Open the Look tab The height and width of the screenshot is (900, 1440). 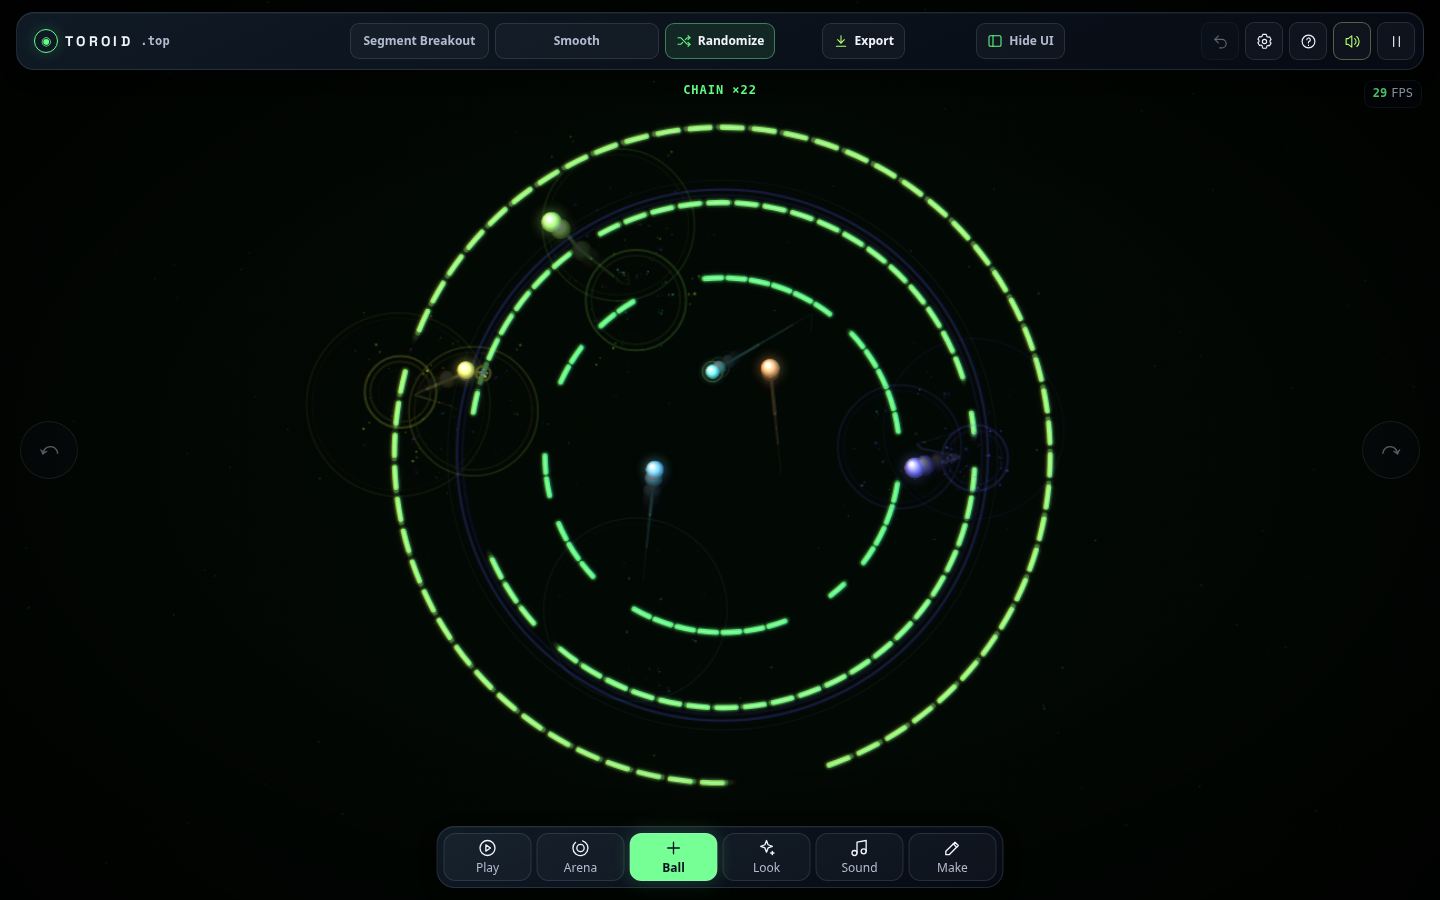(766, 857)
